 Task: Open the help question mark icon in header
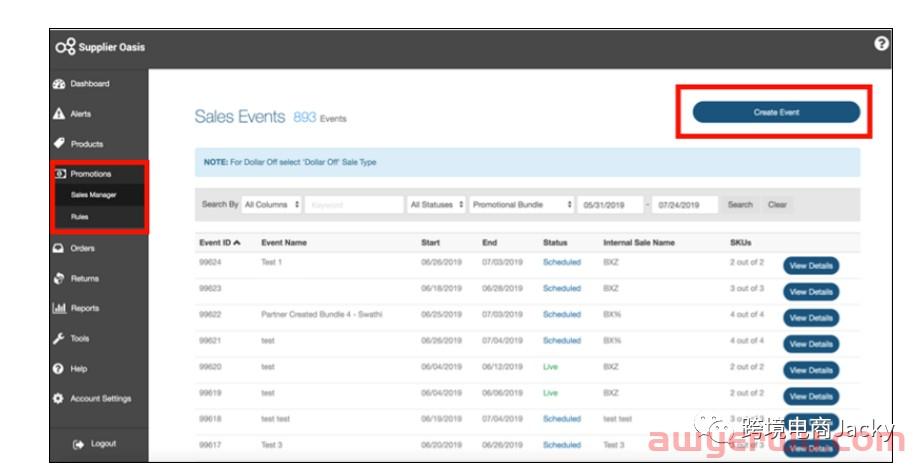point(881,44)
